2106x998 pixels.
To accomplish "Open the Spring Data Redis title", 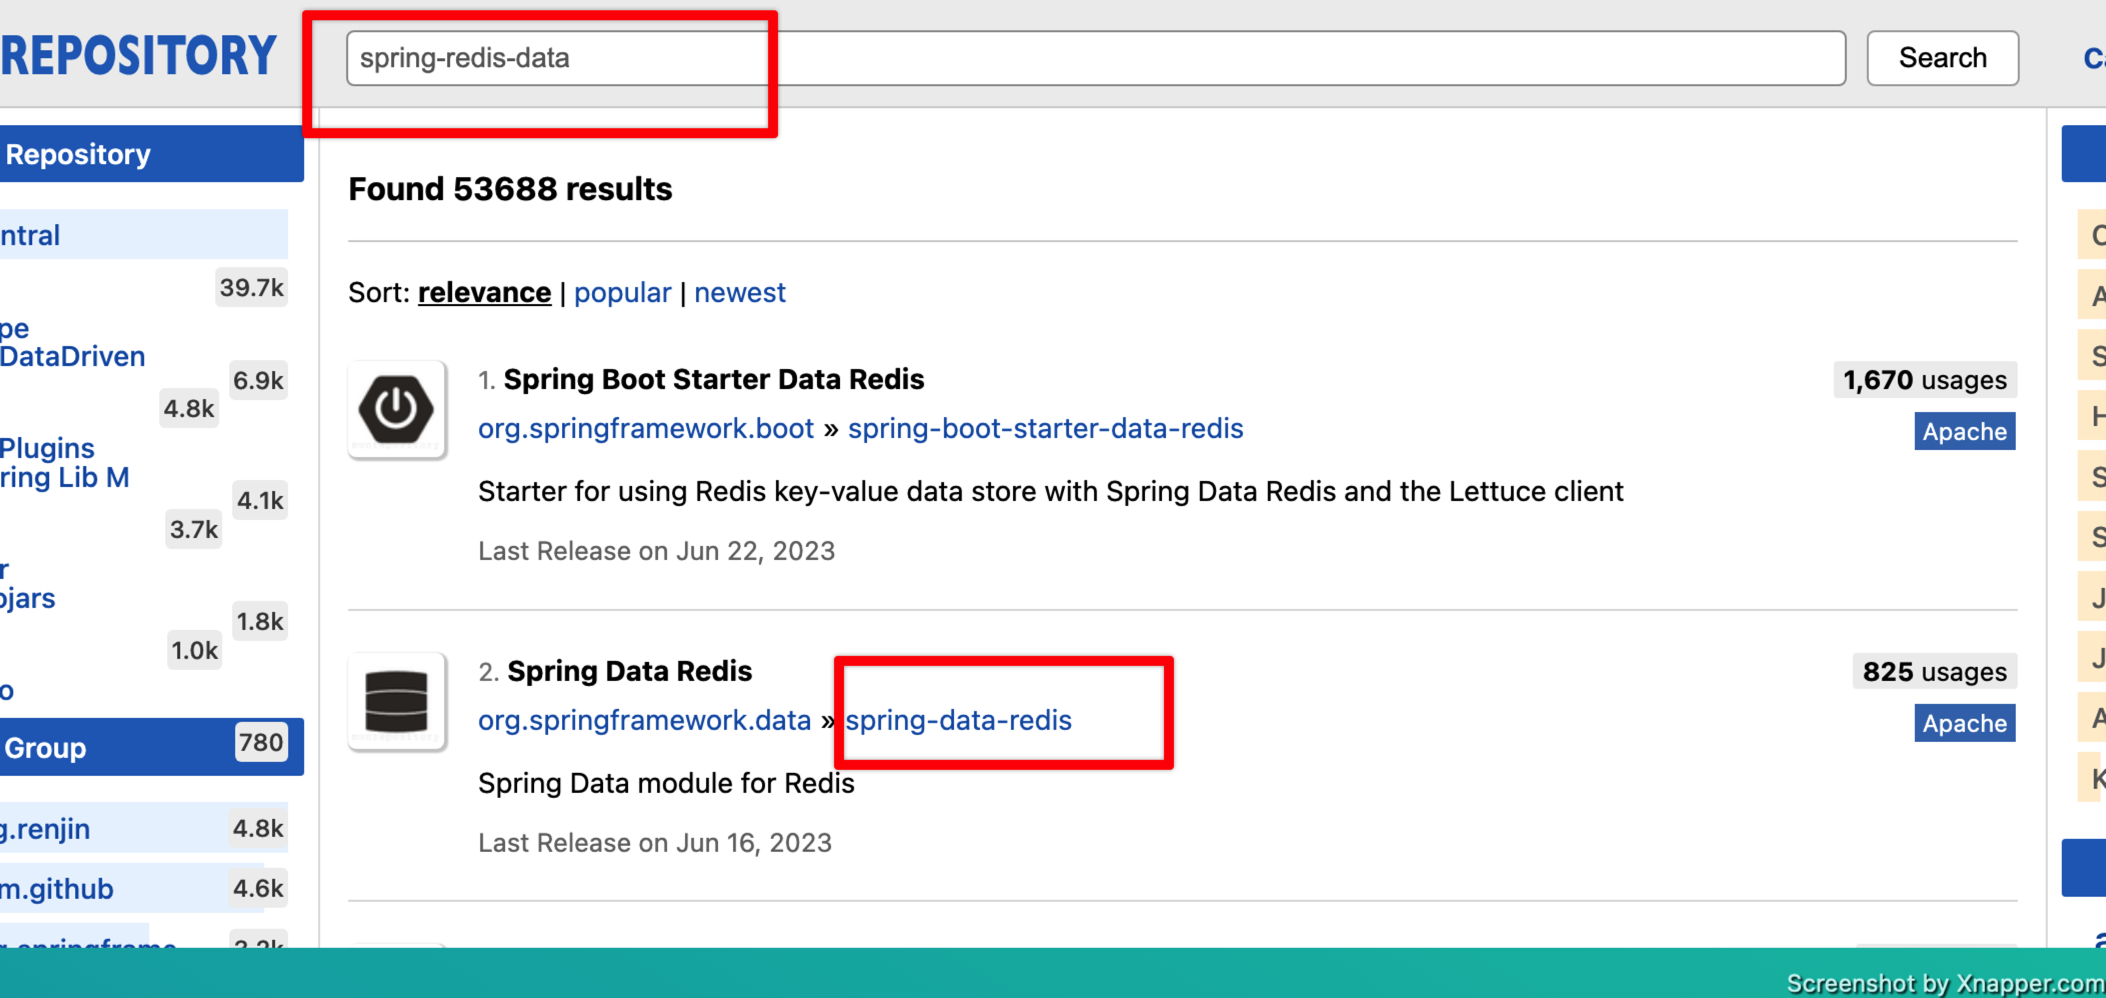I will (x=630, y=671).
